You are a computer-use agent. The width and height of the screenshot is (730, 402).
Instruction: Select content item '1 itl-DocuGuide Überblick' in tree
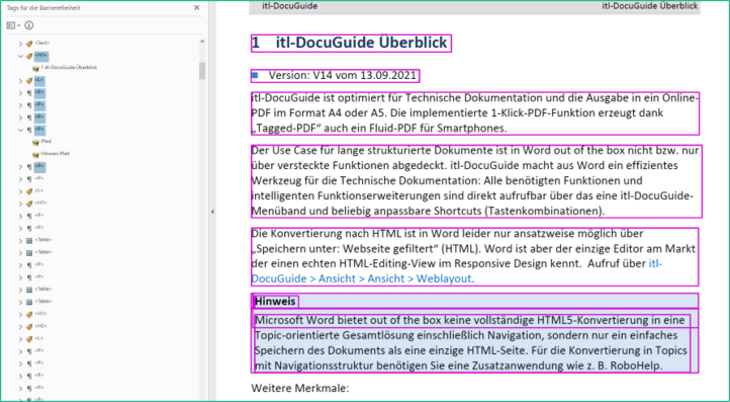click(x=69, y=68)
